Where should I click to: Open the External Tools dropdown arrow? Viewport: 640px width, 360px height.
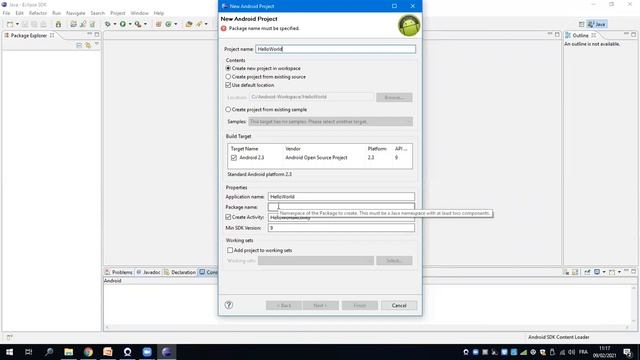[145, 24]
